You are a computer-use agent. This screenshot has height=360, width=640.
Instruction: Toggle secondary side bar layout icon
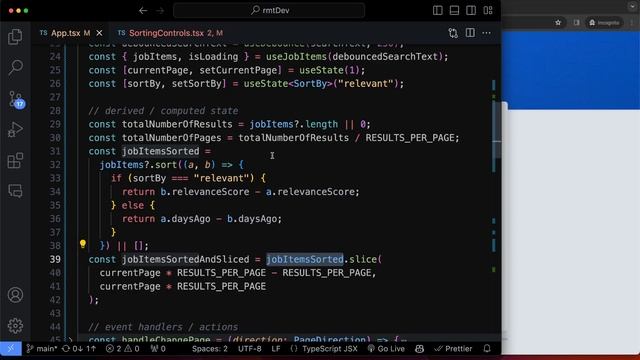click(x=471, y=11)
